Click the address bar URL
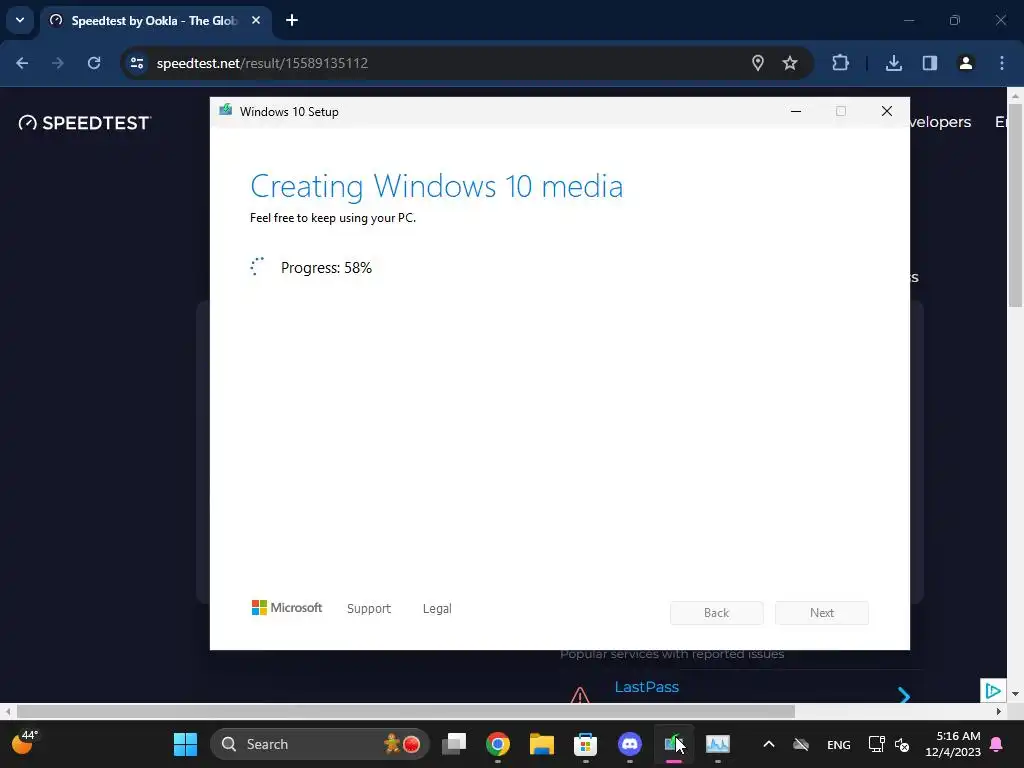Image resolution: width=1024 pixels, height=768 pixels. (262, 63)
